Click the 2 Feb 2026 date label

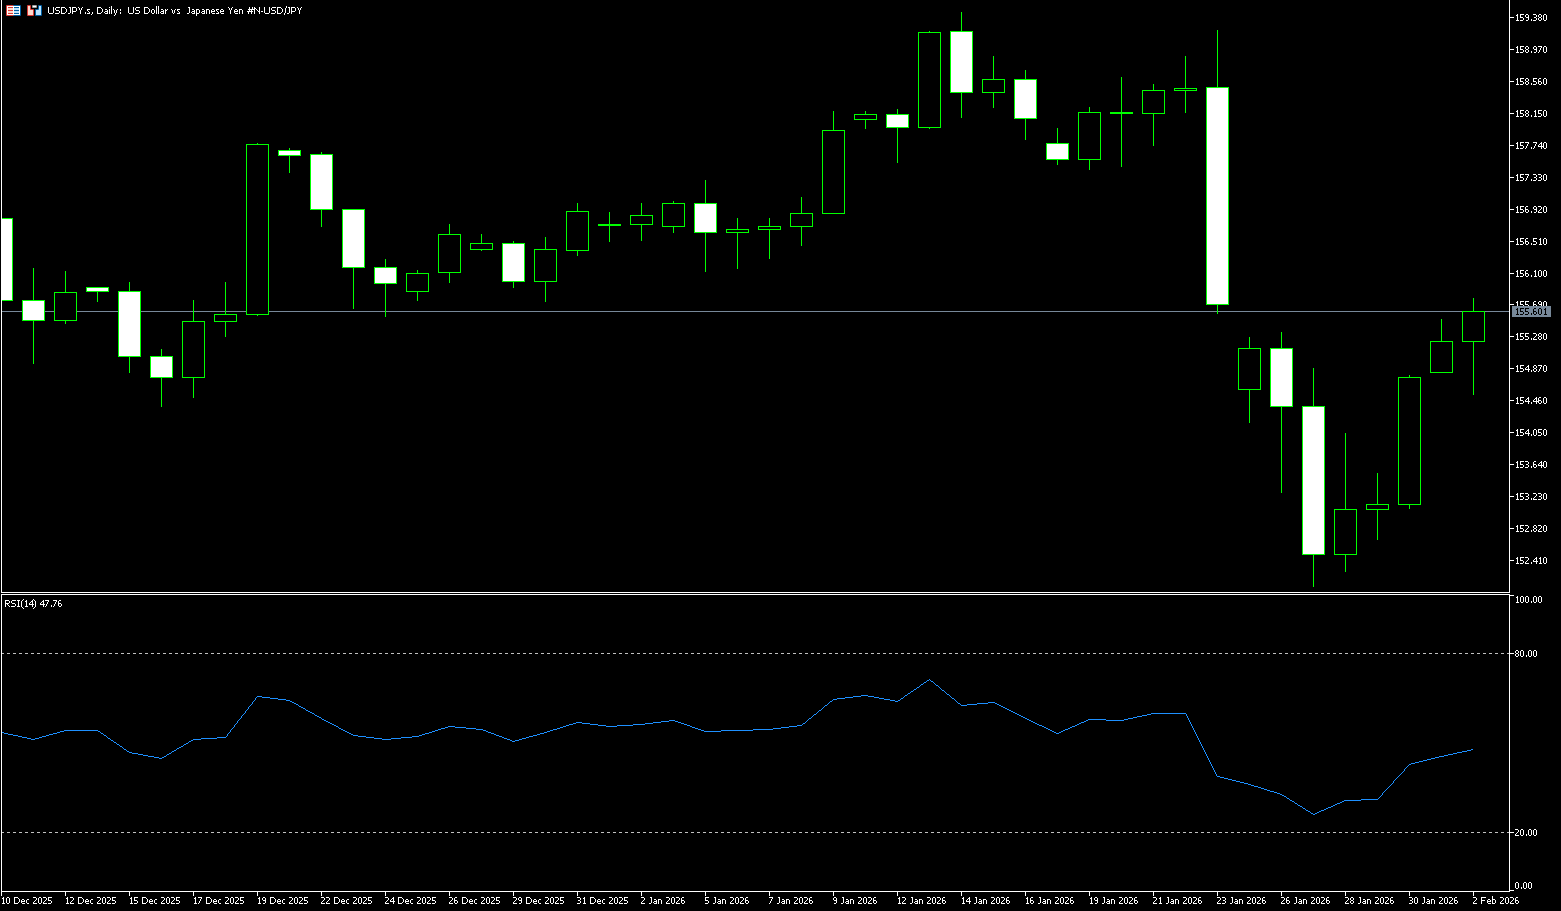click(1495, 901)
